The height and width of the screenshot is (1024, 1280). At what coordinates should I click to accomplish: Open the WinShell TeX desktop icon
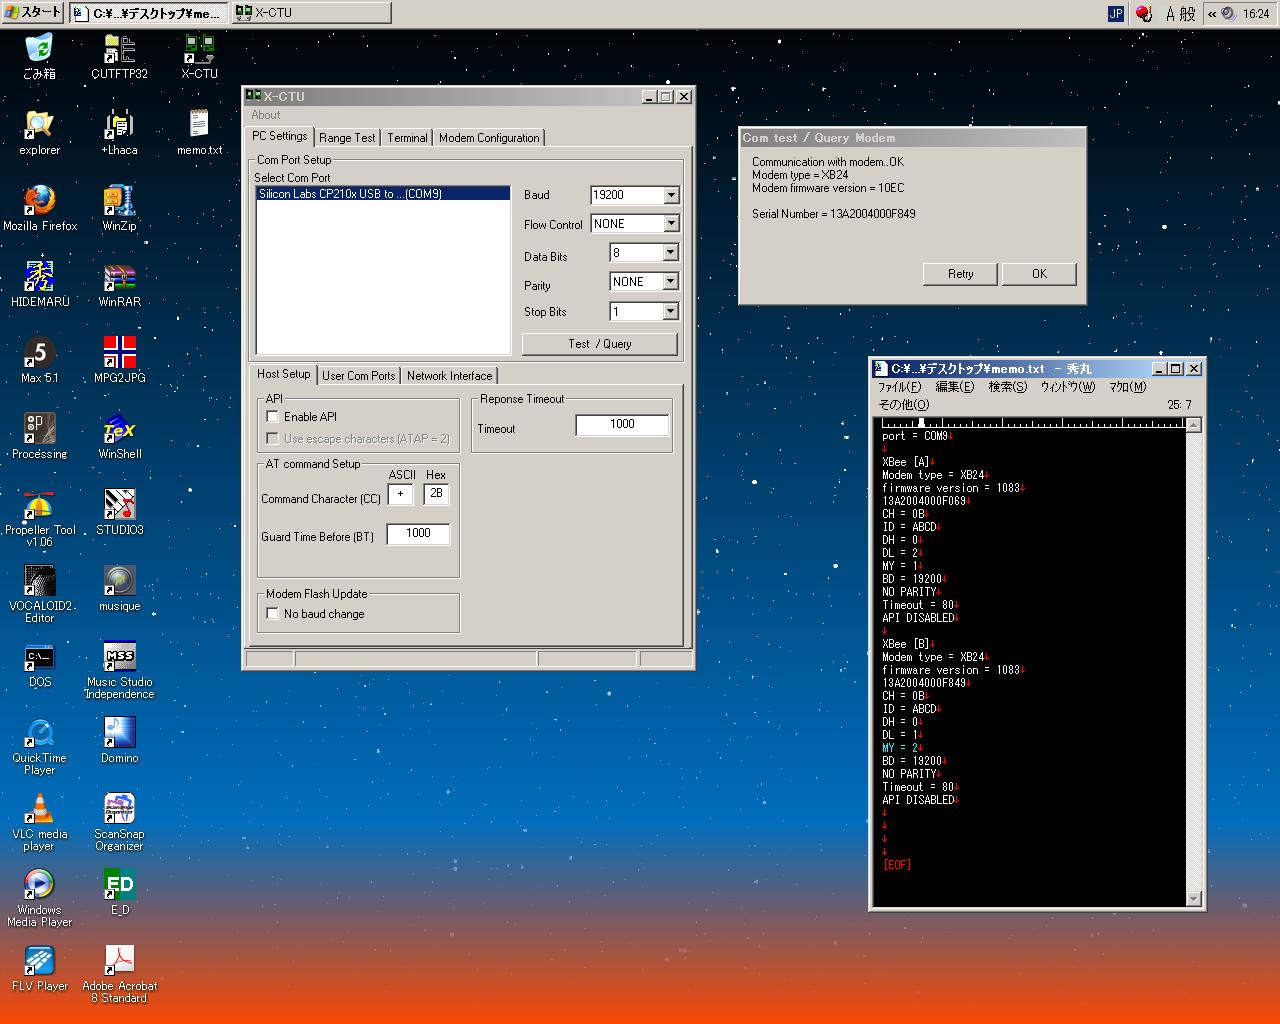[x=119, y=430]
